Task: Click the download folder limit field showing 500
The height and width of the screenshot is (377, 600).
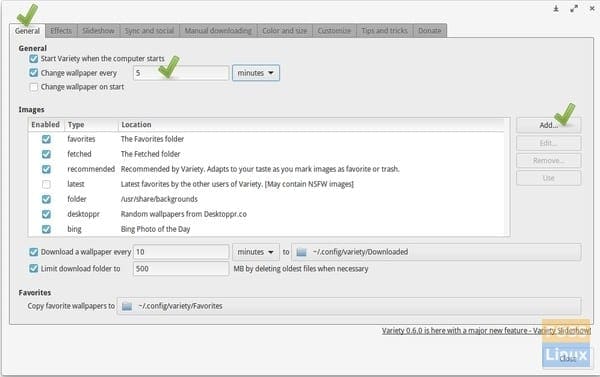Action: [181, 268]
